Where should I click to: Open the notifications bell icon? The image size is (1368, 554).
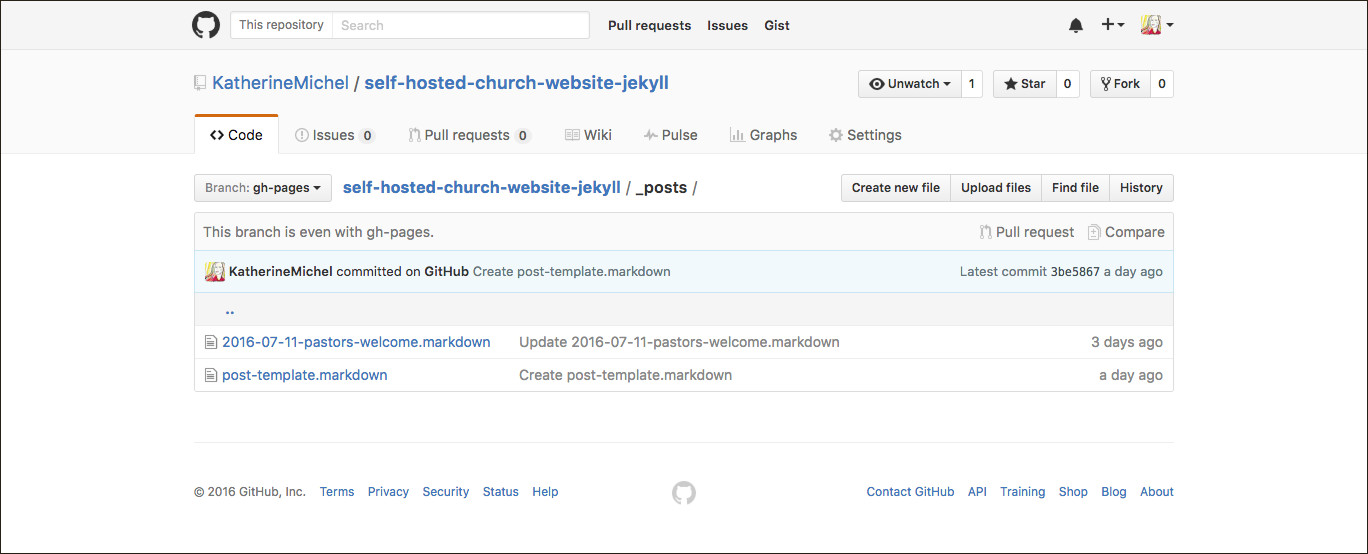click(x=1076, y=25)
